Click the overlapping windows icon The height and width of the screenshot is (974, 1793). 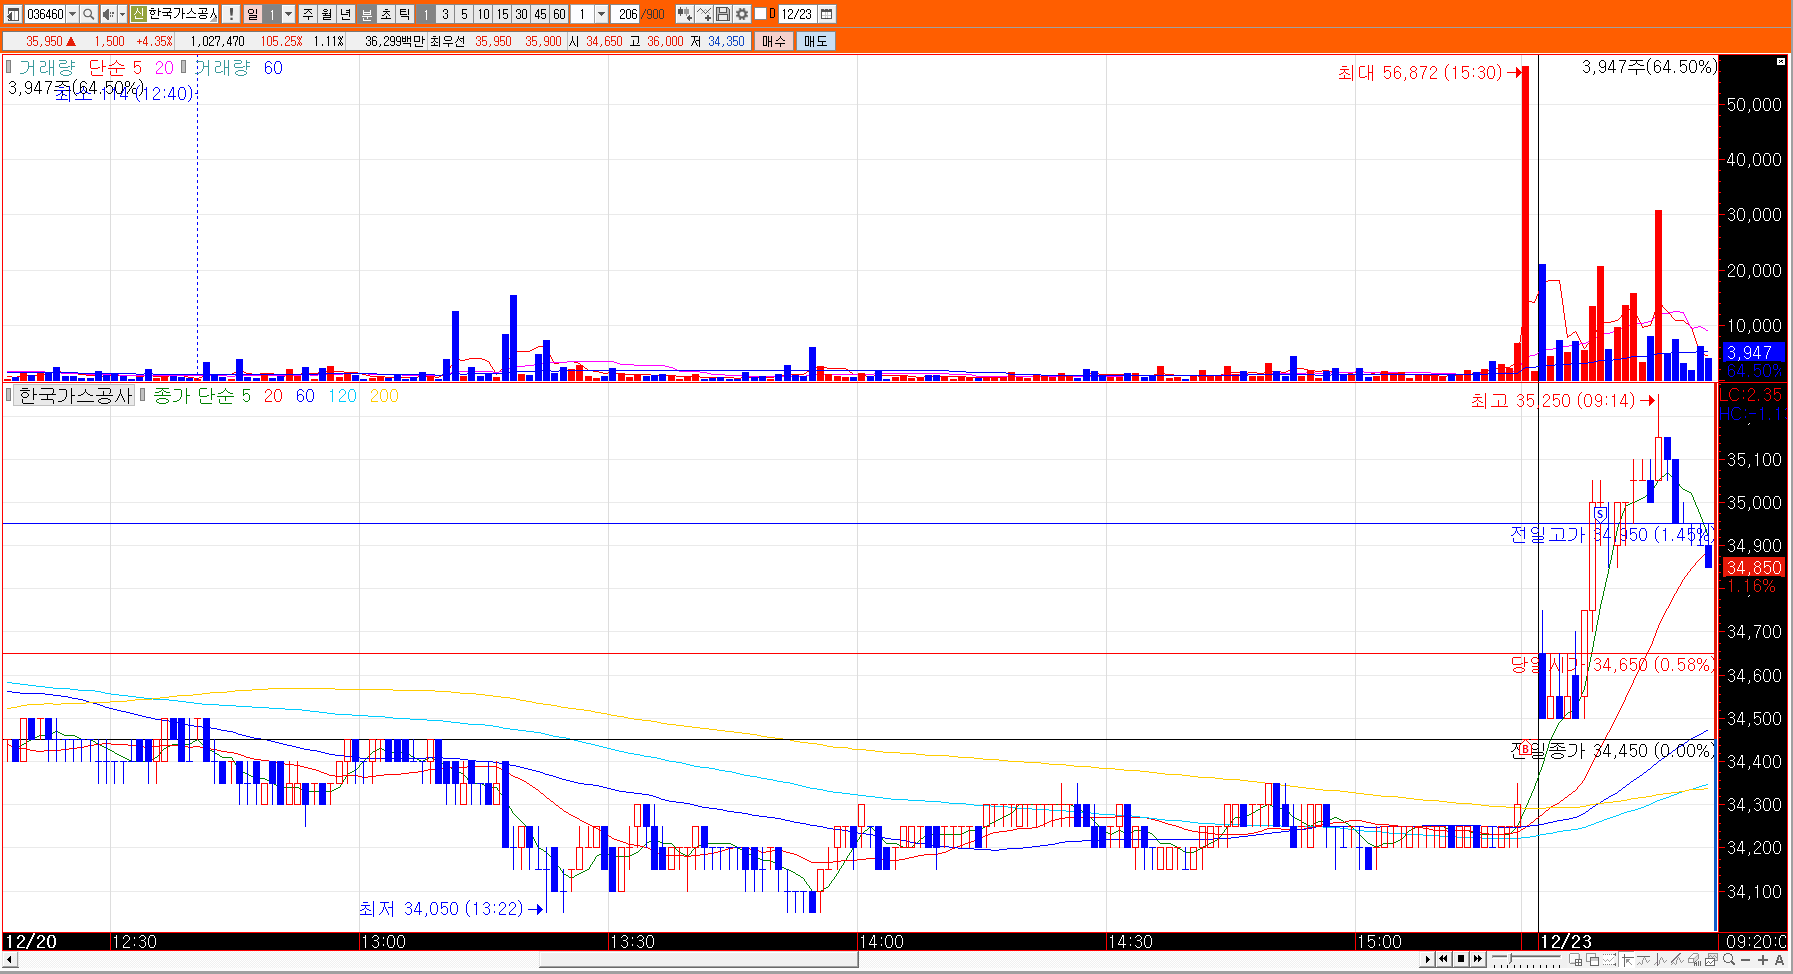(x=1592, y=959)
